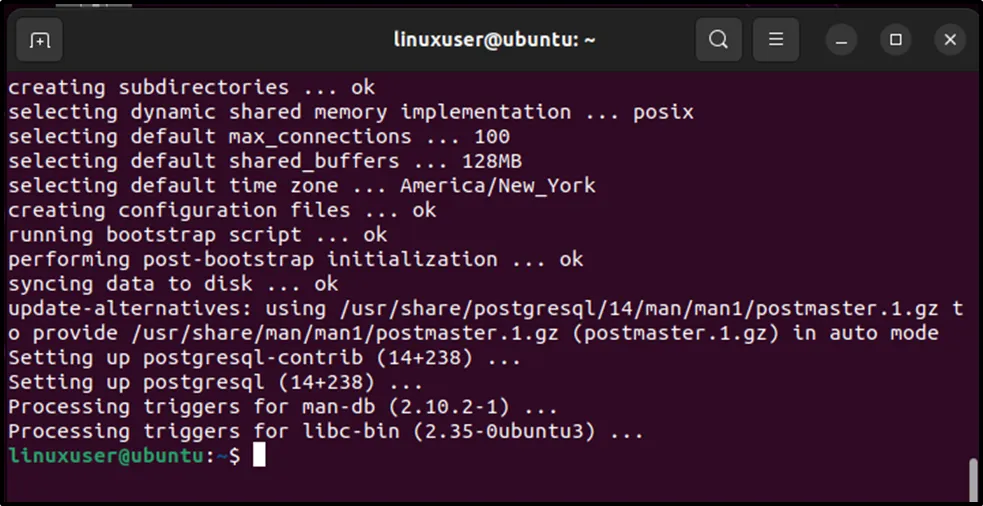Click the search icon in header bar
983x506 pixels.
point(718,41)
